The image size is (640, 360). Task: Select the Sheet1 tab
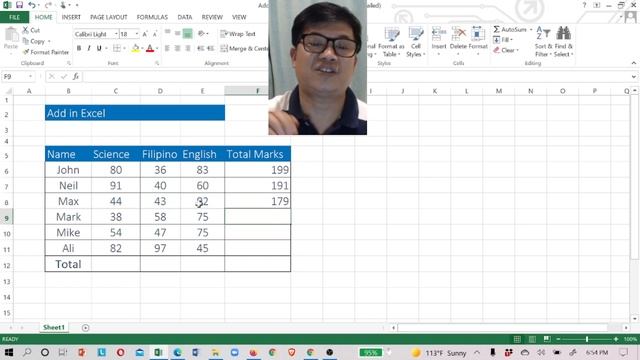tap(54, 327)
